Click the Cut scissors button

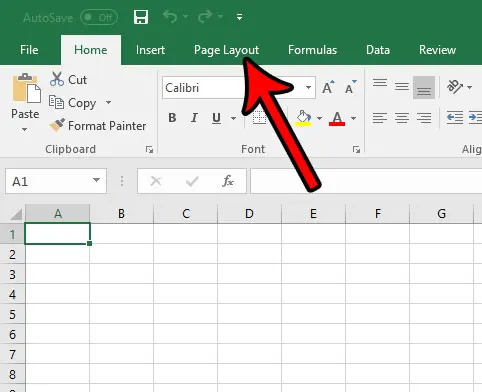point(69,80)
